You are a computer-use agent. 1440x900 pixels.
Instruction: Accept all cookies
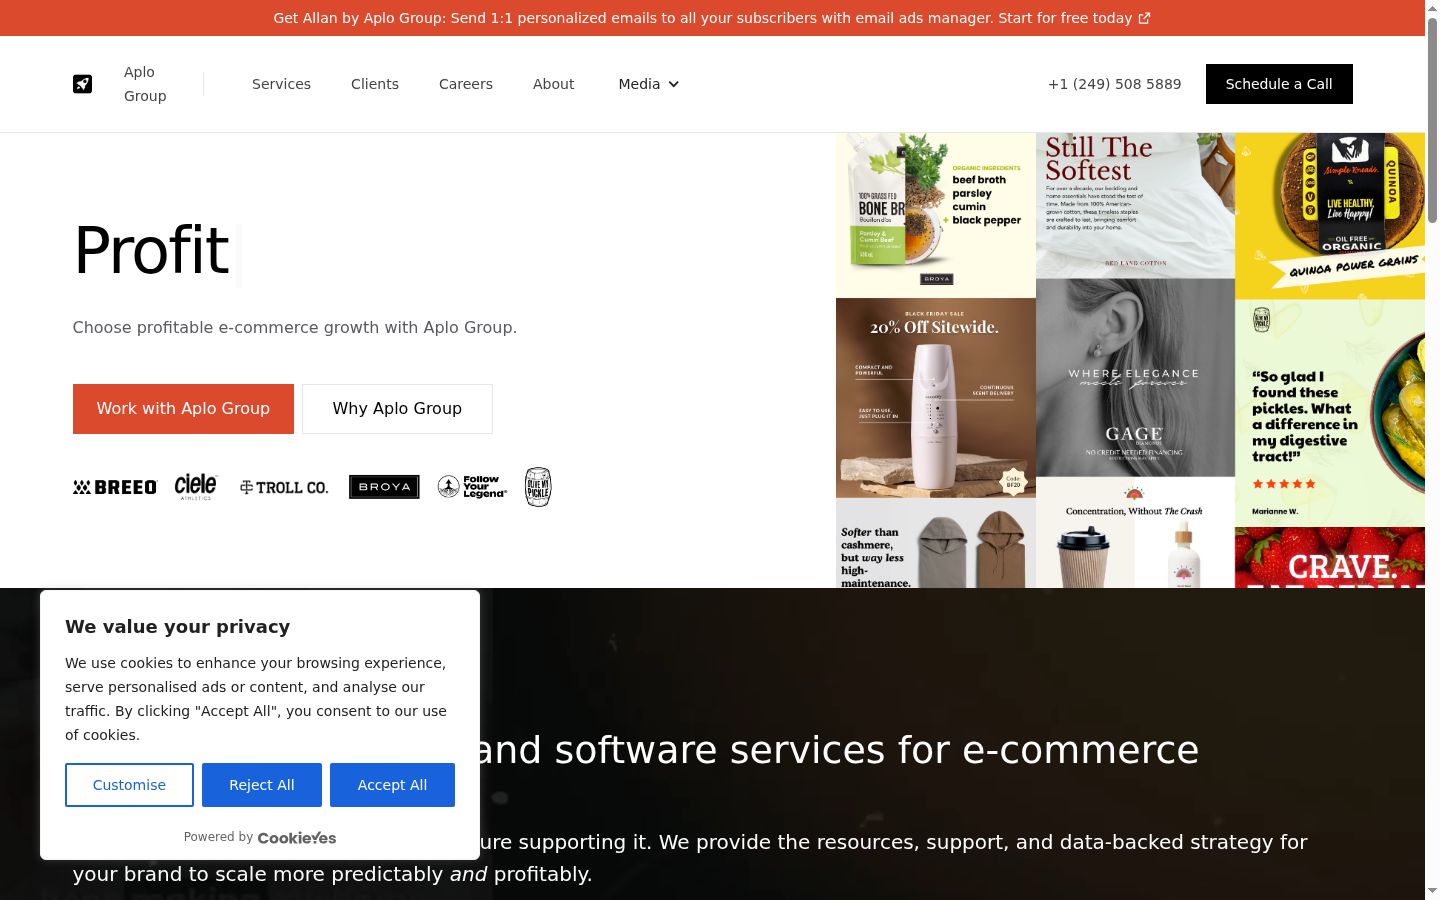point(392,785)
